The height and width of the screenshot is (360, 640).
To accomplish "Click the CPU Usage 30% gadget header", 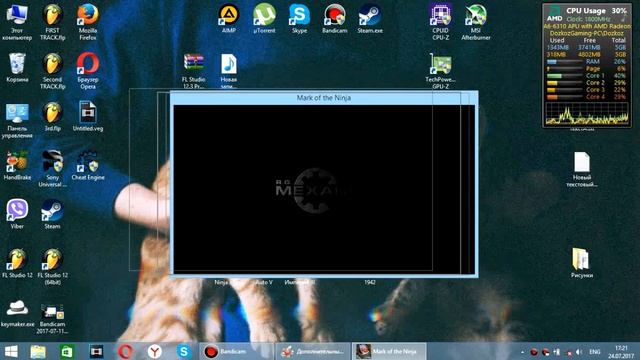I will click(596, 11).
